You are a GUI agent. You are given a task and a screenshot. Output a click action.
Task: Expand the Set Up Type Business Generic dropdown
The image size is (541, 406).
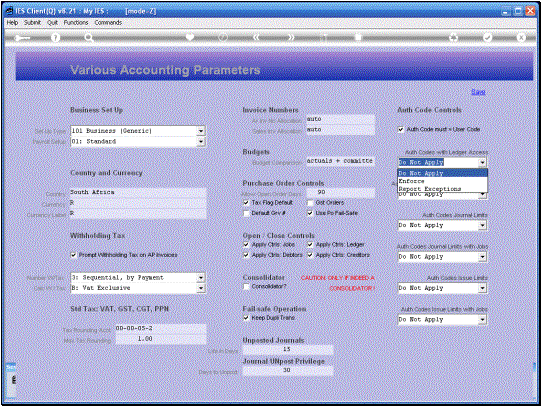(201, 131)
